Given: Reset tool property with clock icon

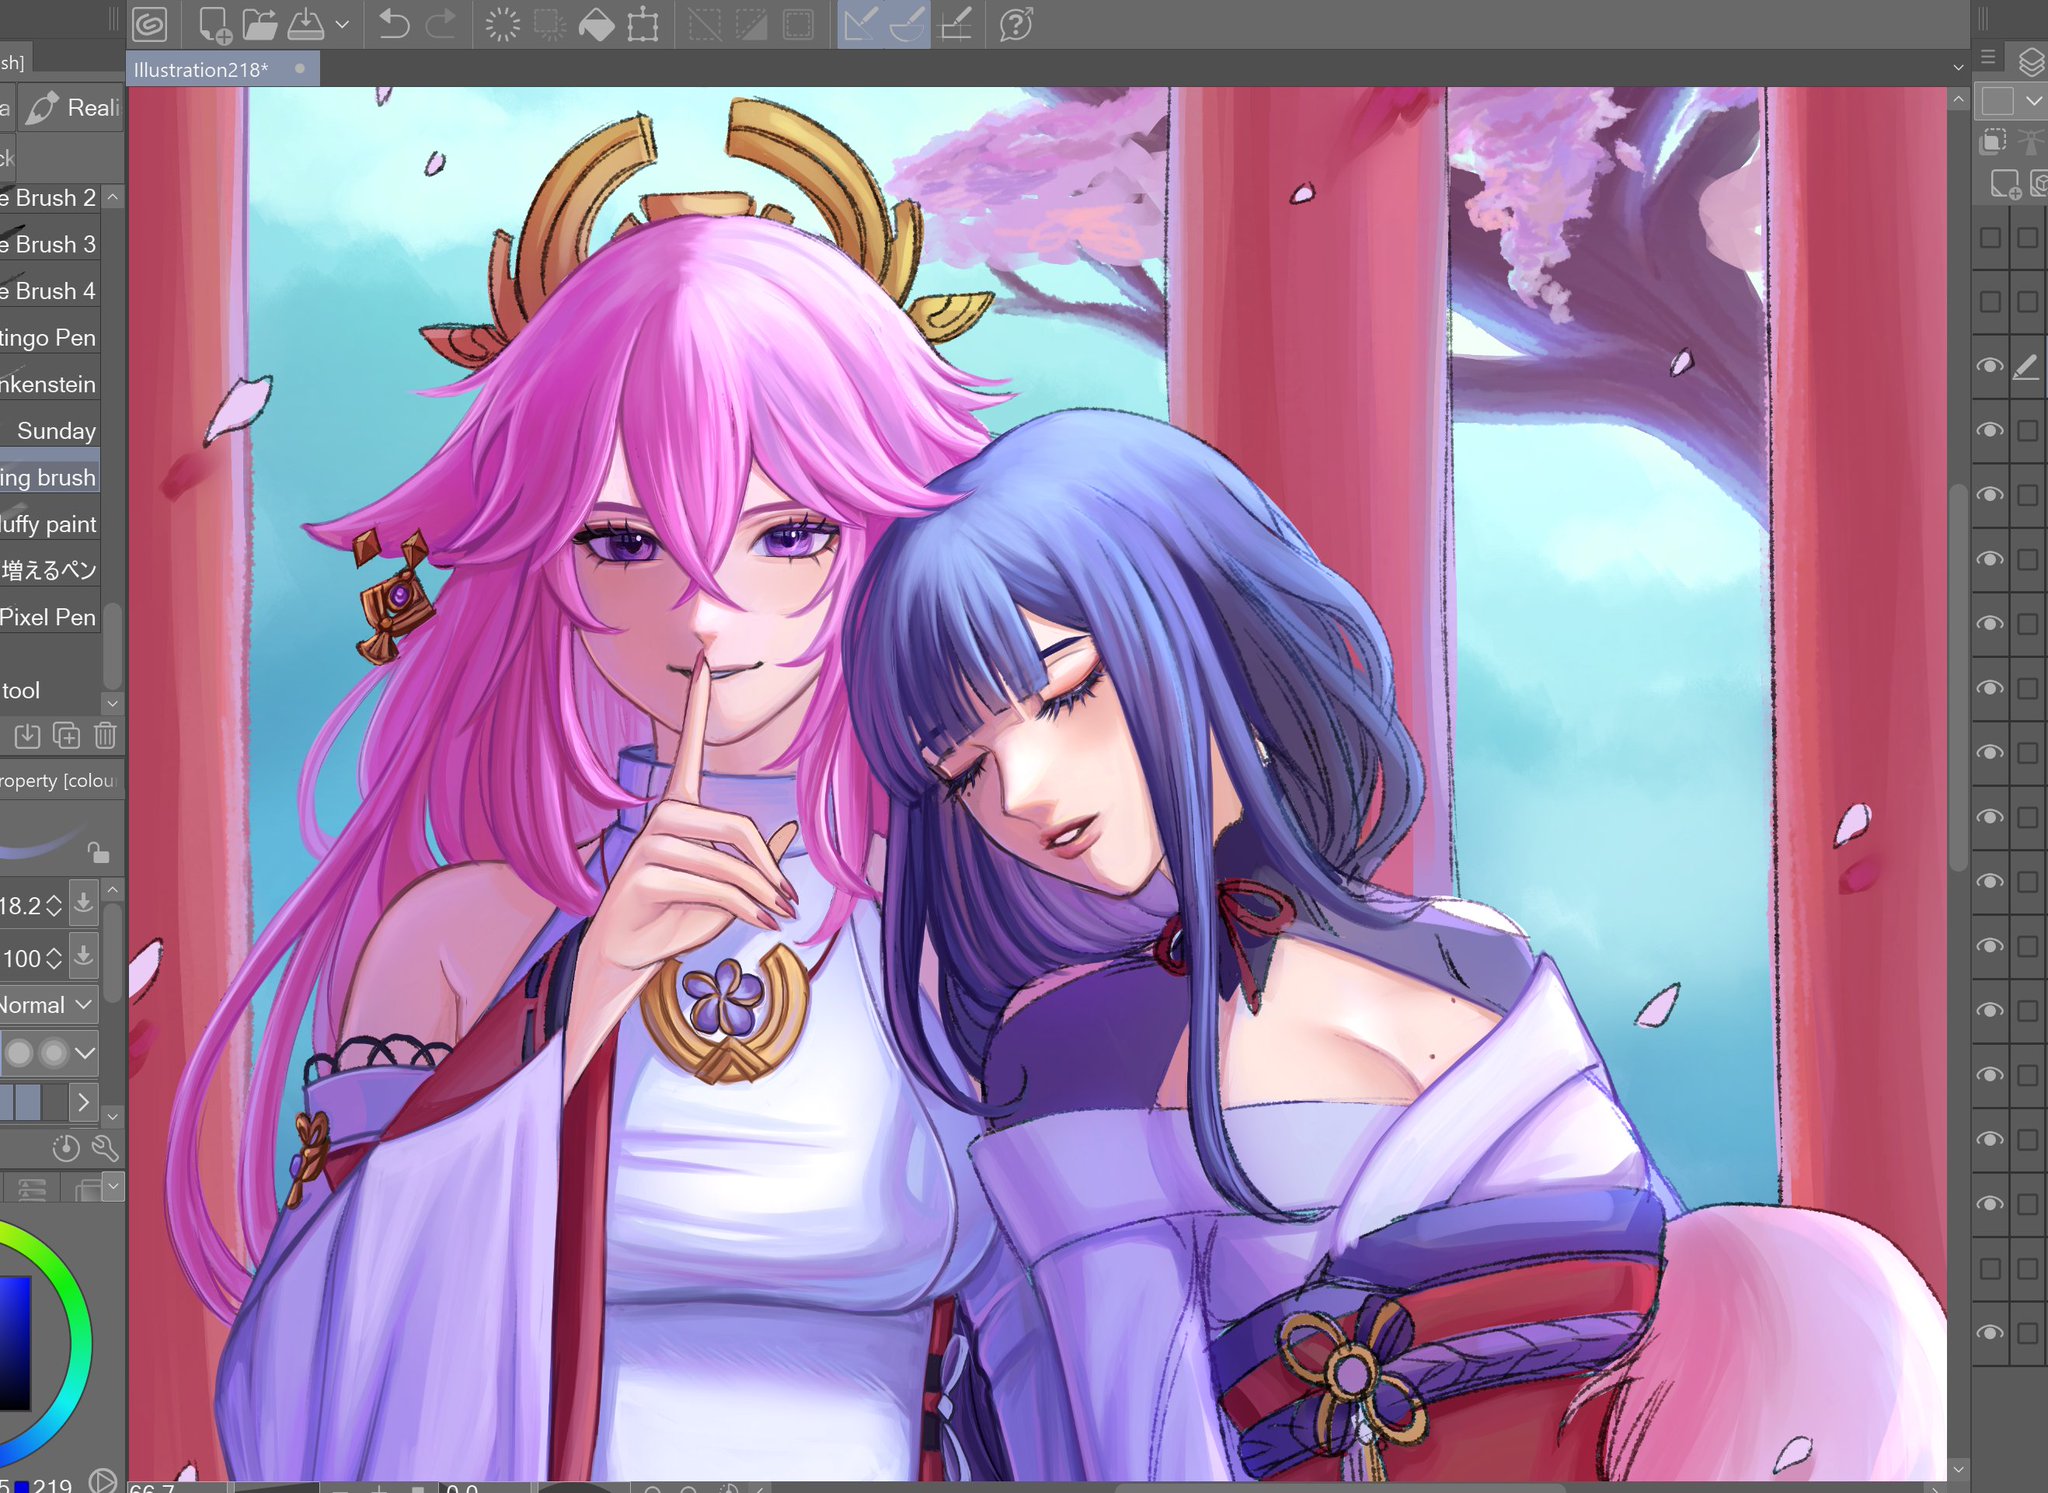Looking at the screenshot, I should 65,1148.
